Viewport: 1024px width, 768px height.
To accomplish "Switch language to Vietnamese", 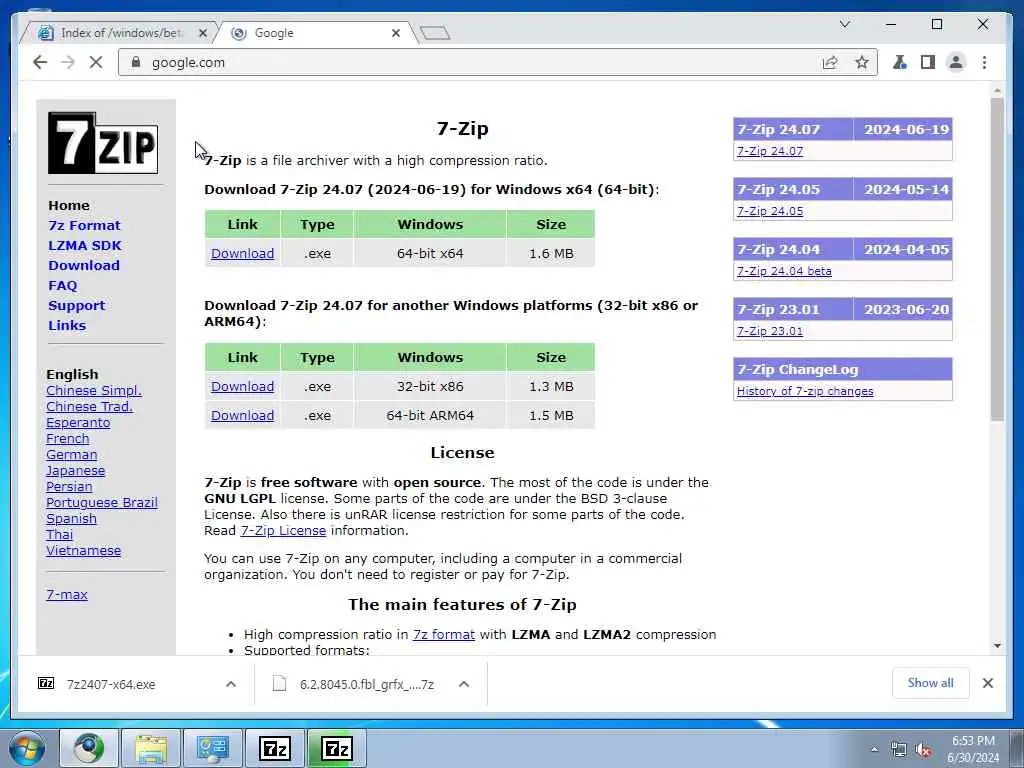I will 84,551.
